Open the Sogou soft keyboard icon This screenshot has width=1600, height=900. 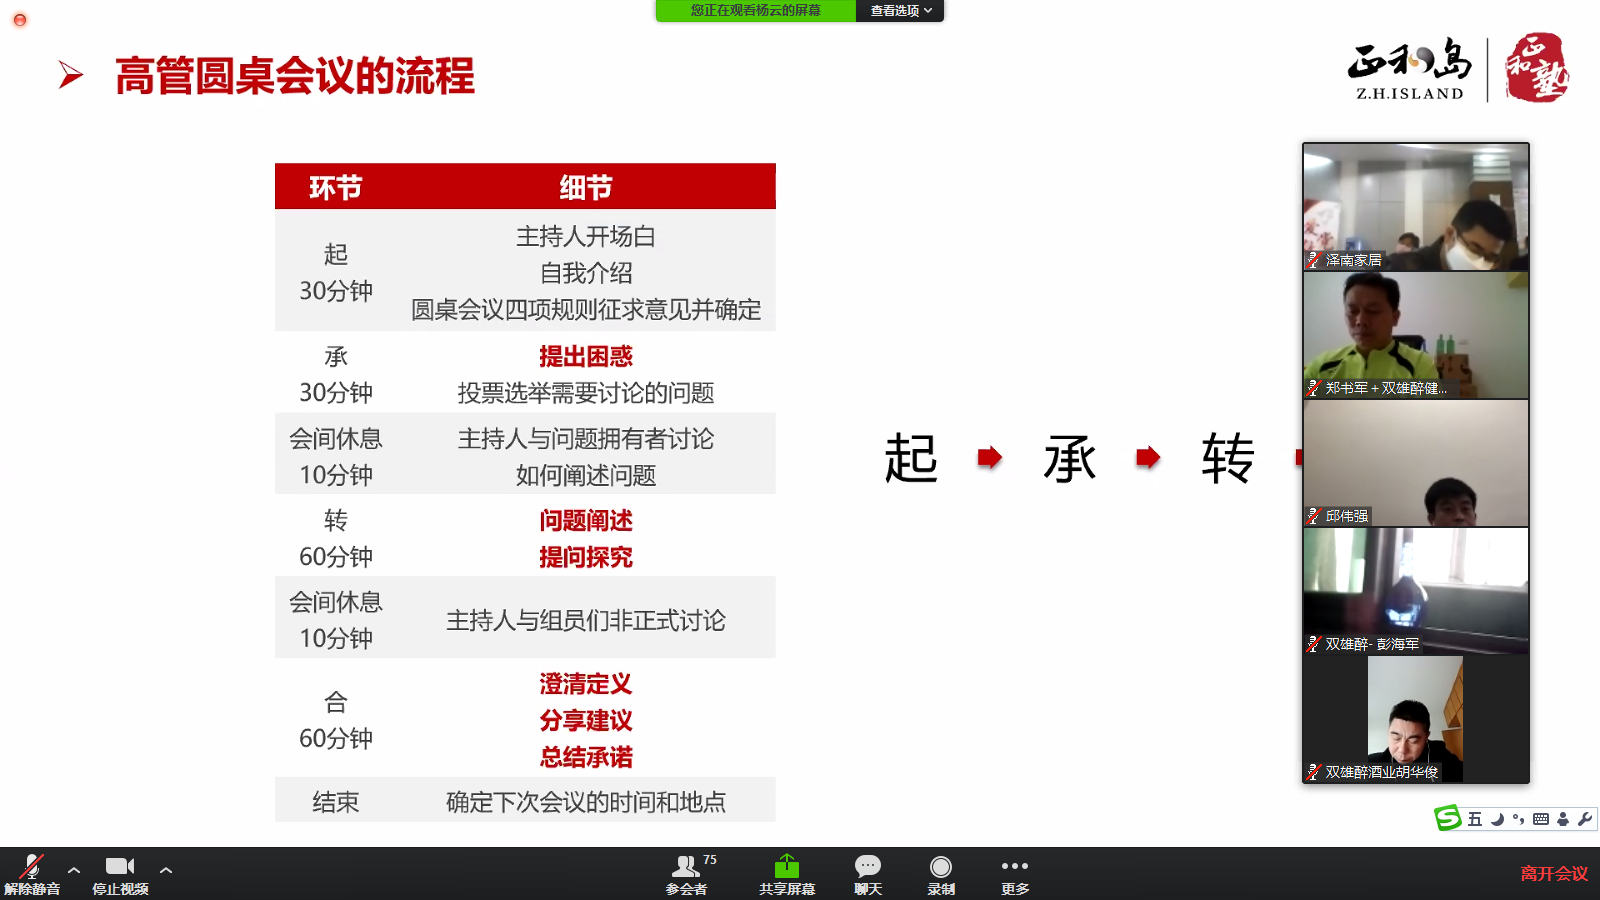click(1541, 819)
